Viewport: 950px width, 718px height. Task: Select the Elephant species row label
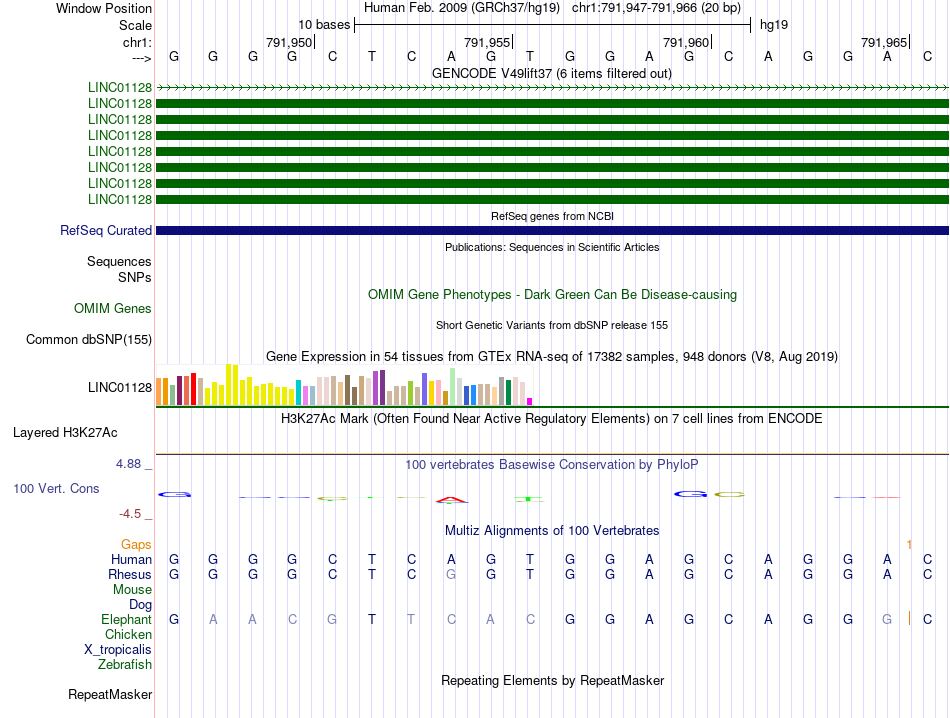point(126,620)
